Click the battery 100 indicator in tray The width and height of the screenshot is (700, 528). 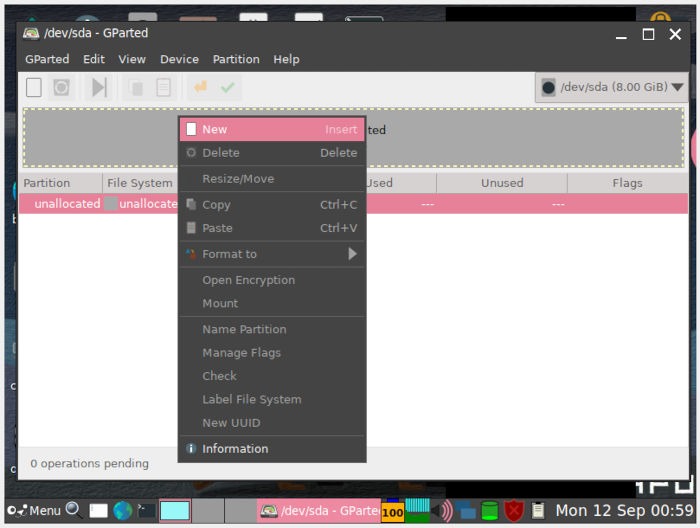coord(392,511)
